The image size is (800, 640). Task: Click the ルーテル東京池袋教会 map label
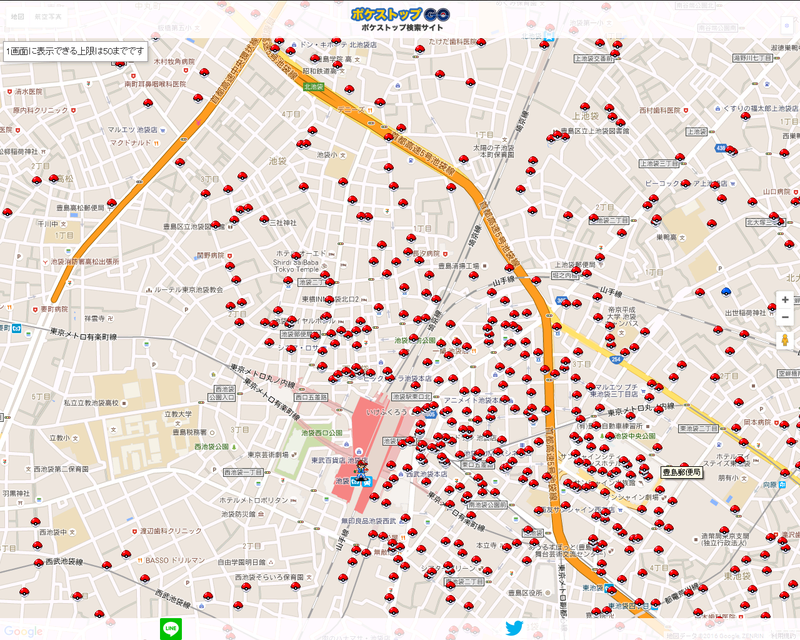pyautogui.click(x=188, y=289)
